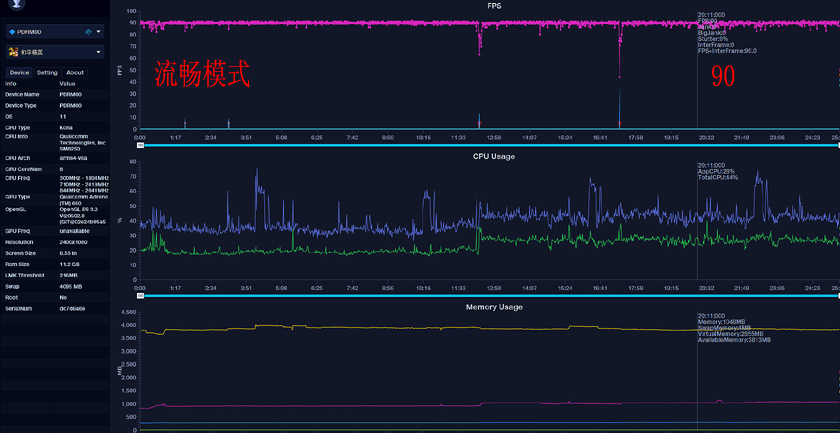Screen dimensions: 840x433
Task: Click the TotalCPU:44% readout
Action: click(x=718, y=177)
